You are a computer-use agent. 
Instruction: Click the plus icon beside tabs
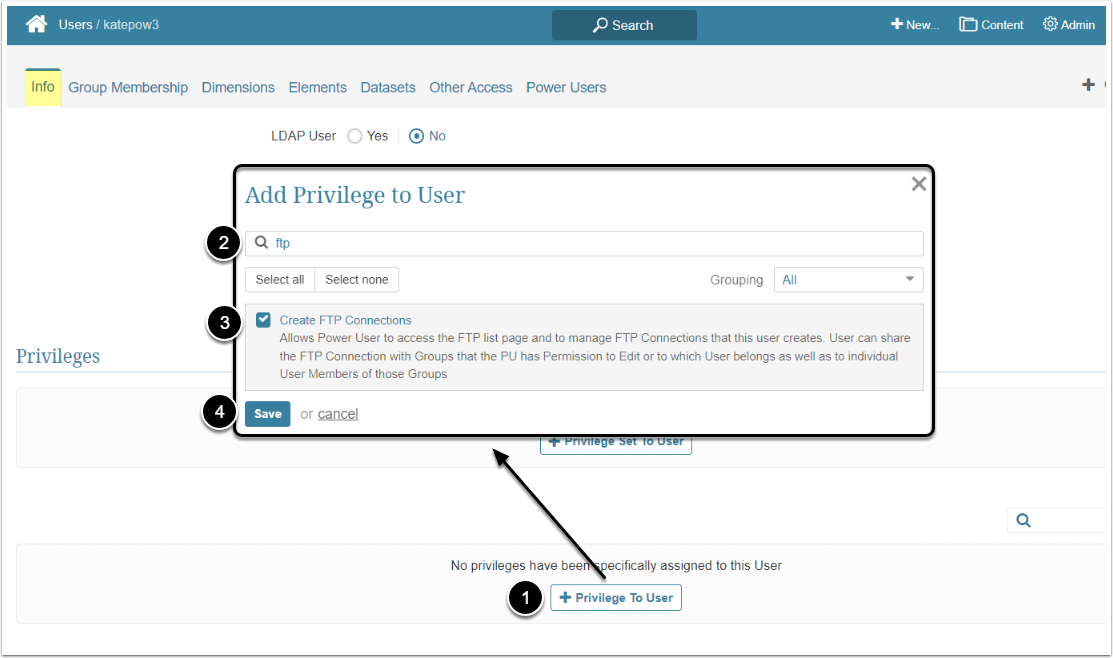[x=1088, y=85]
